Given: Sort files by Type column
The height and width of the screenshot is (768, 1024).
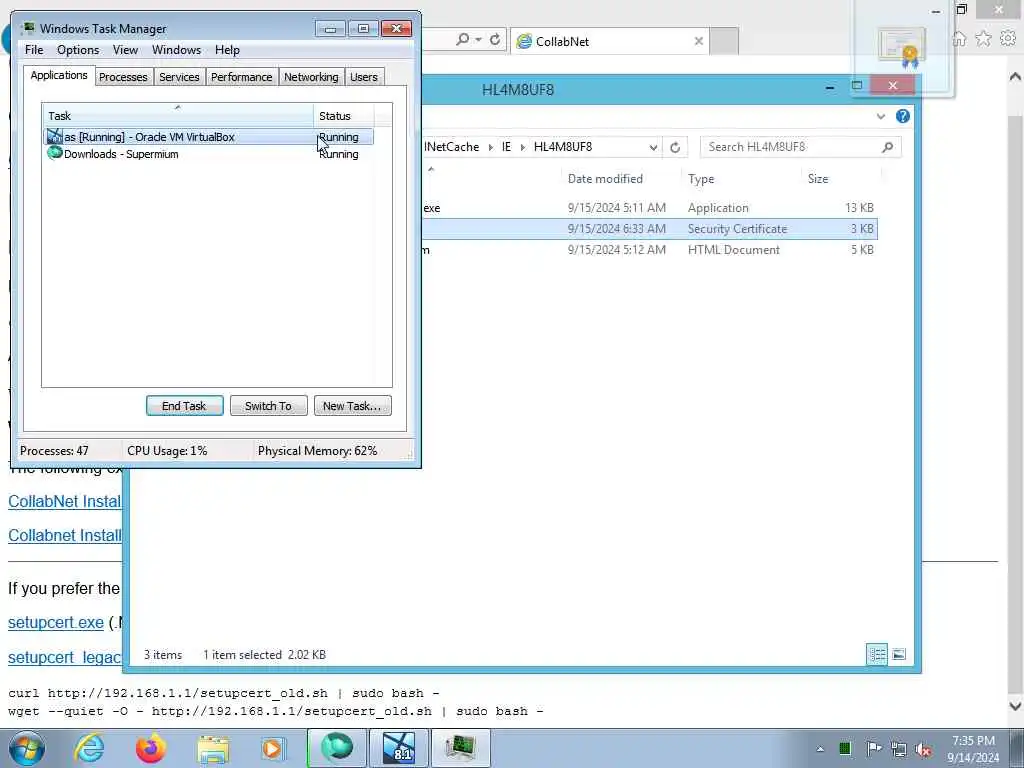Looking at the screenshot, I should point(741,179).
